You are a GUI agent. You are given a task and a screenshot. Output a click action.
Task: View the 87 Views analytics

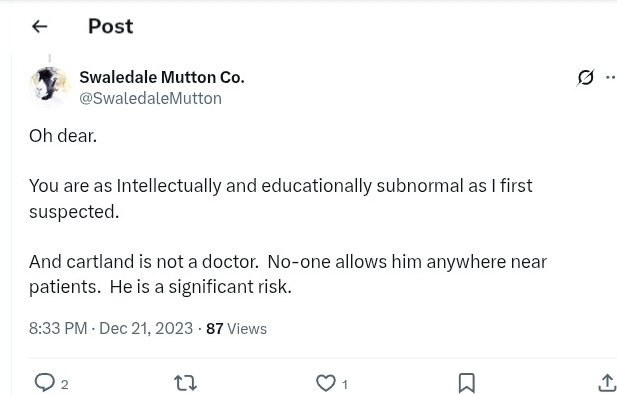click(x=236, y=329)
